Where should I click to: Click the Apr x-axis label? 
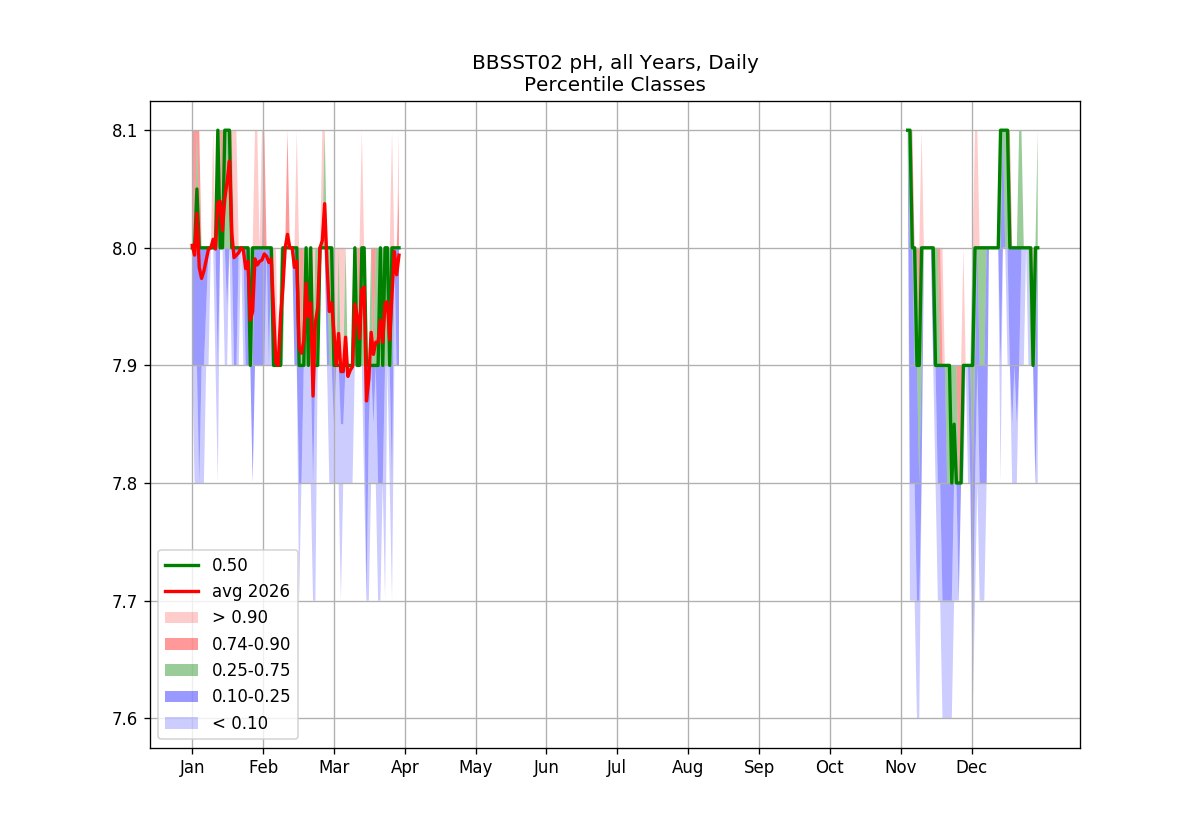click(405, 768)
